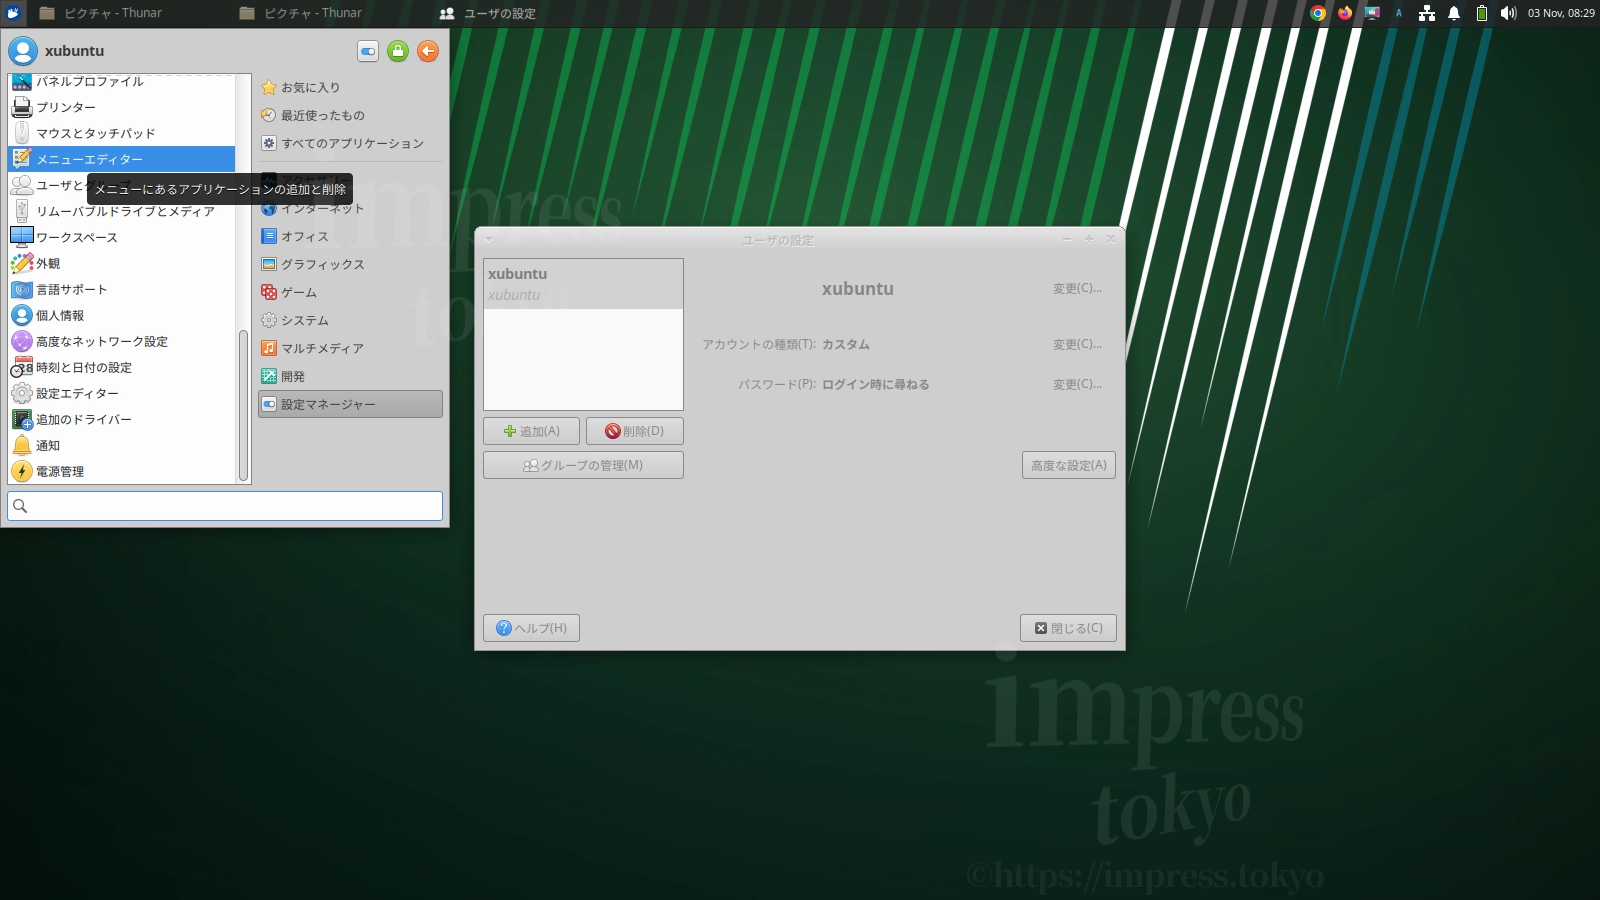Open パネルプロファイル entry
This screenshot has height=900, width=1600.
[x=122, y=82]
